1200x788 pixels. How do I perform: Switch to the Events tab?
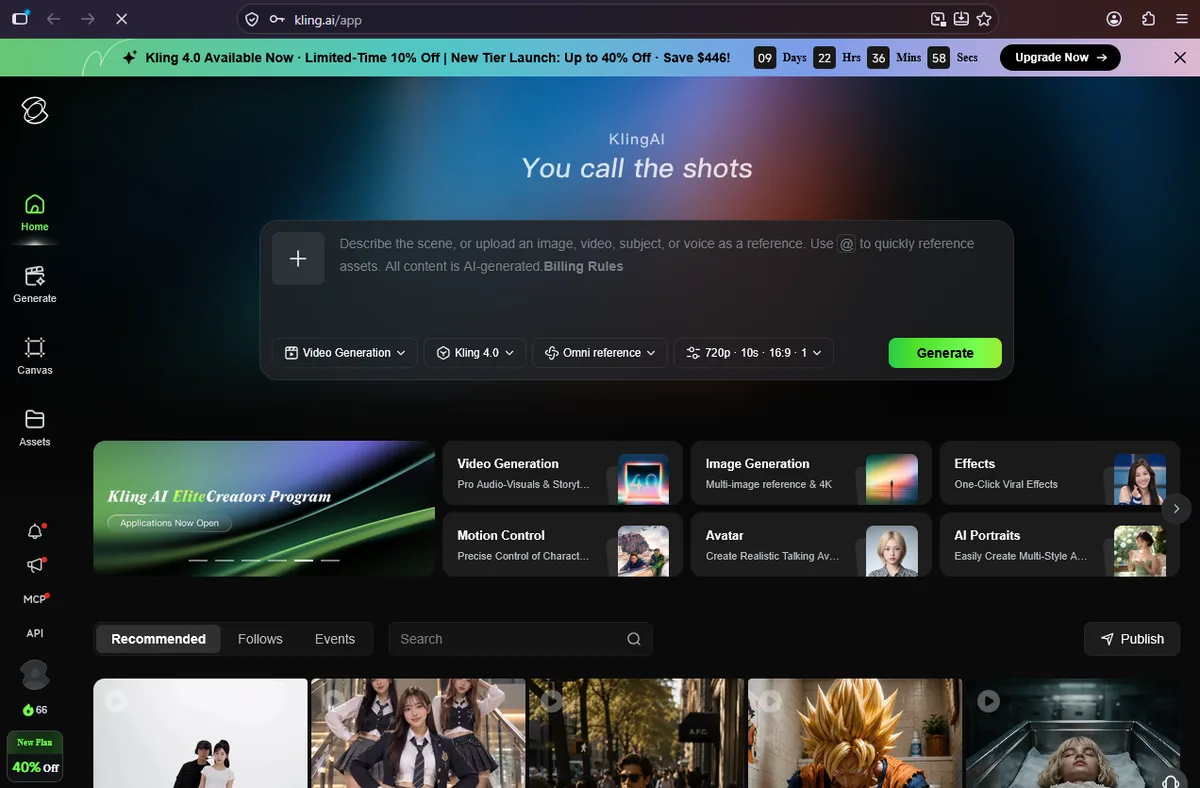coord(335,639)
